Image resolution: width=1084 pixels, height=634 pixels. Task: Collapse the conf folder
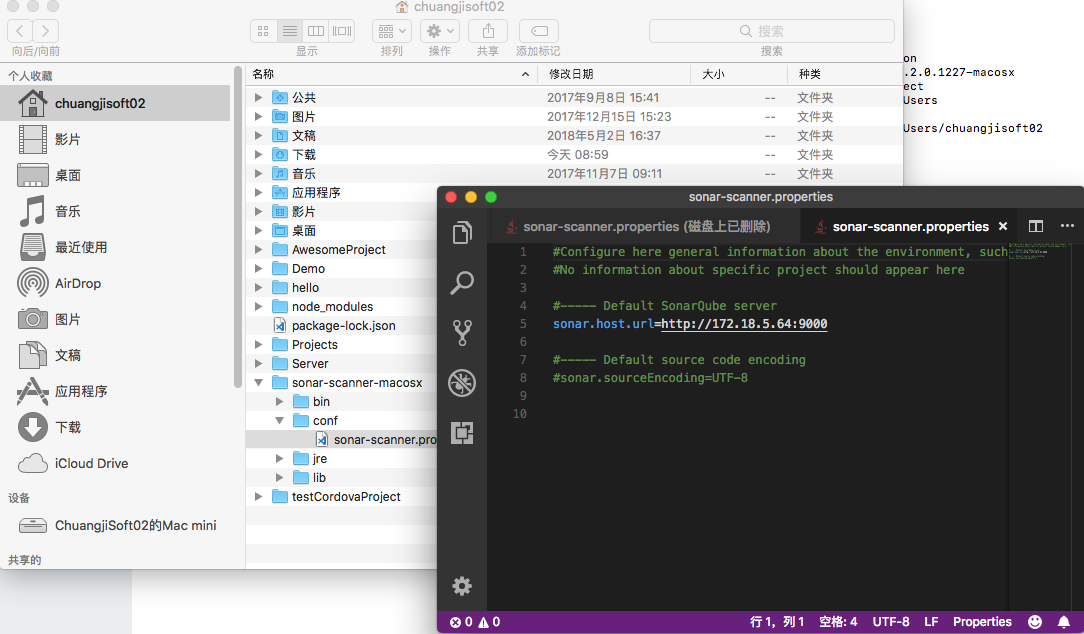[279, 420]
